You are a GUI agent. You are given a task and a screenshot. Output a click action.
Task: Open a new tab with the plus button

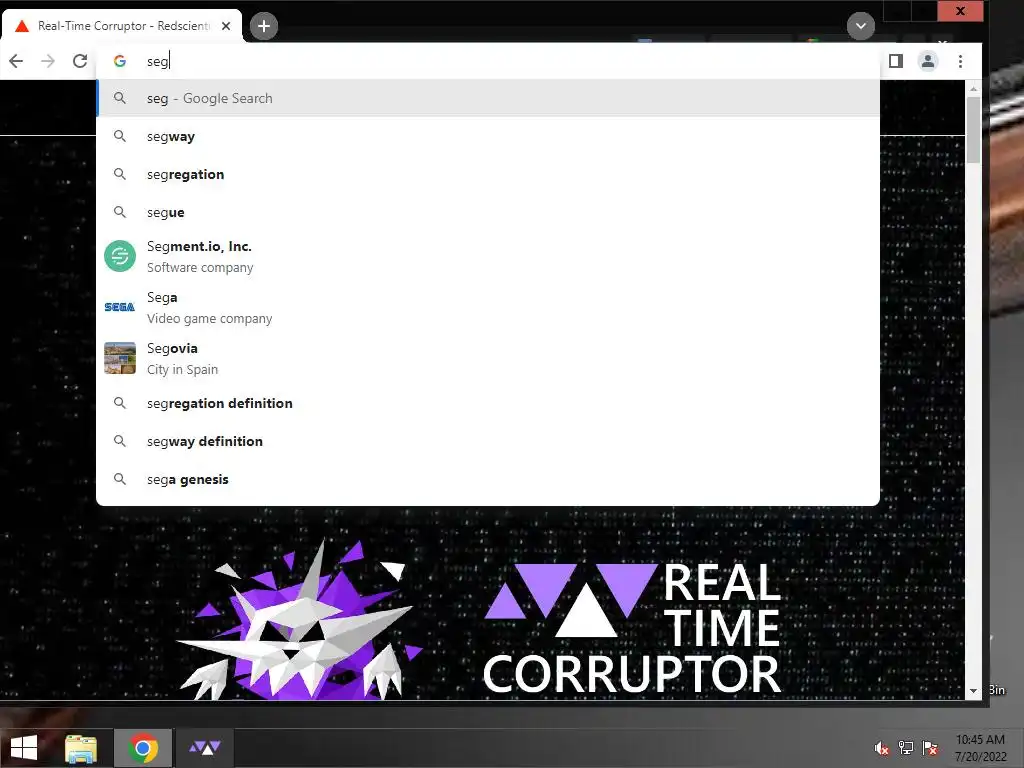[x=264, y=26]
